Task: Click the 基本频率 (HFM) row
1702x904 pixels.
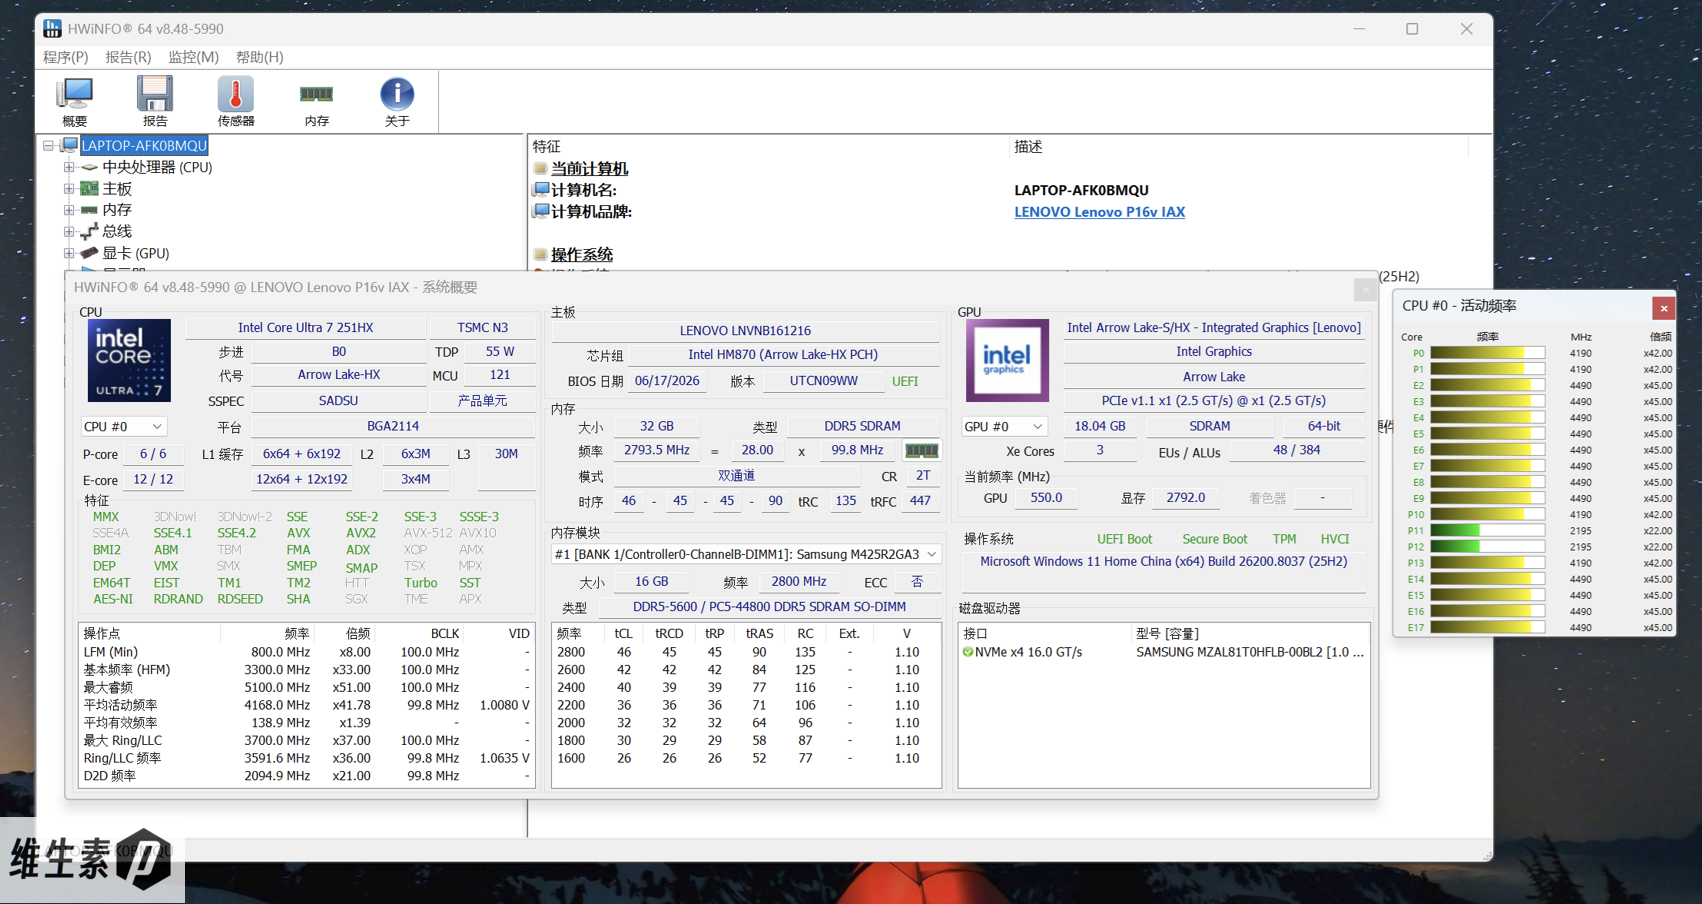Action: pos(306,670)
